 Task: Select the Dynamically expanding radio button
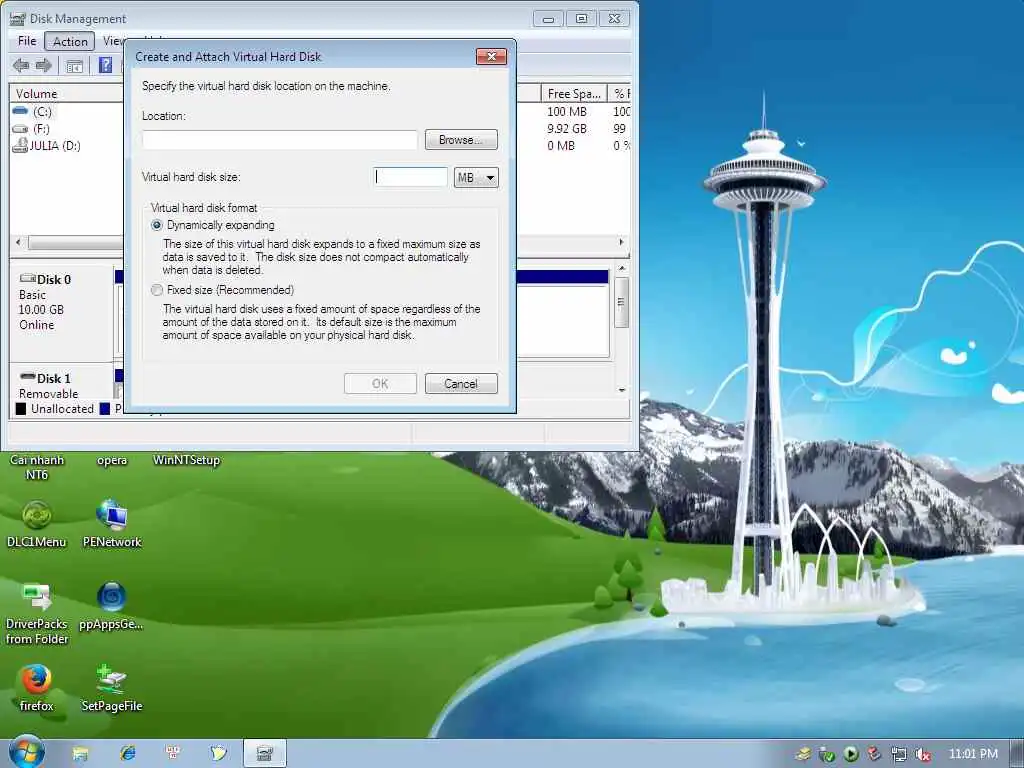click(x=157, y=225)
